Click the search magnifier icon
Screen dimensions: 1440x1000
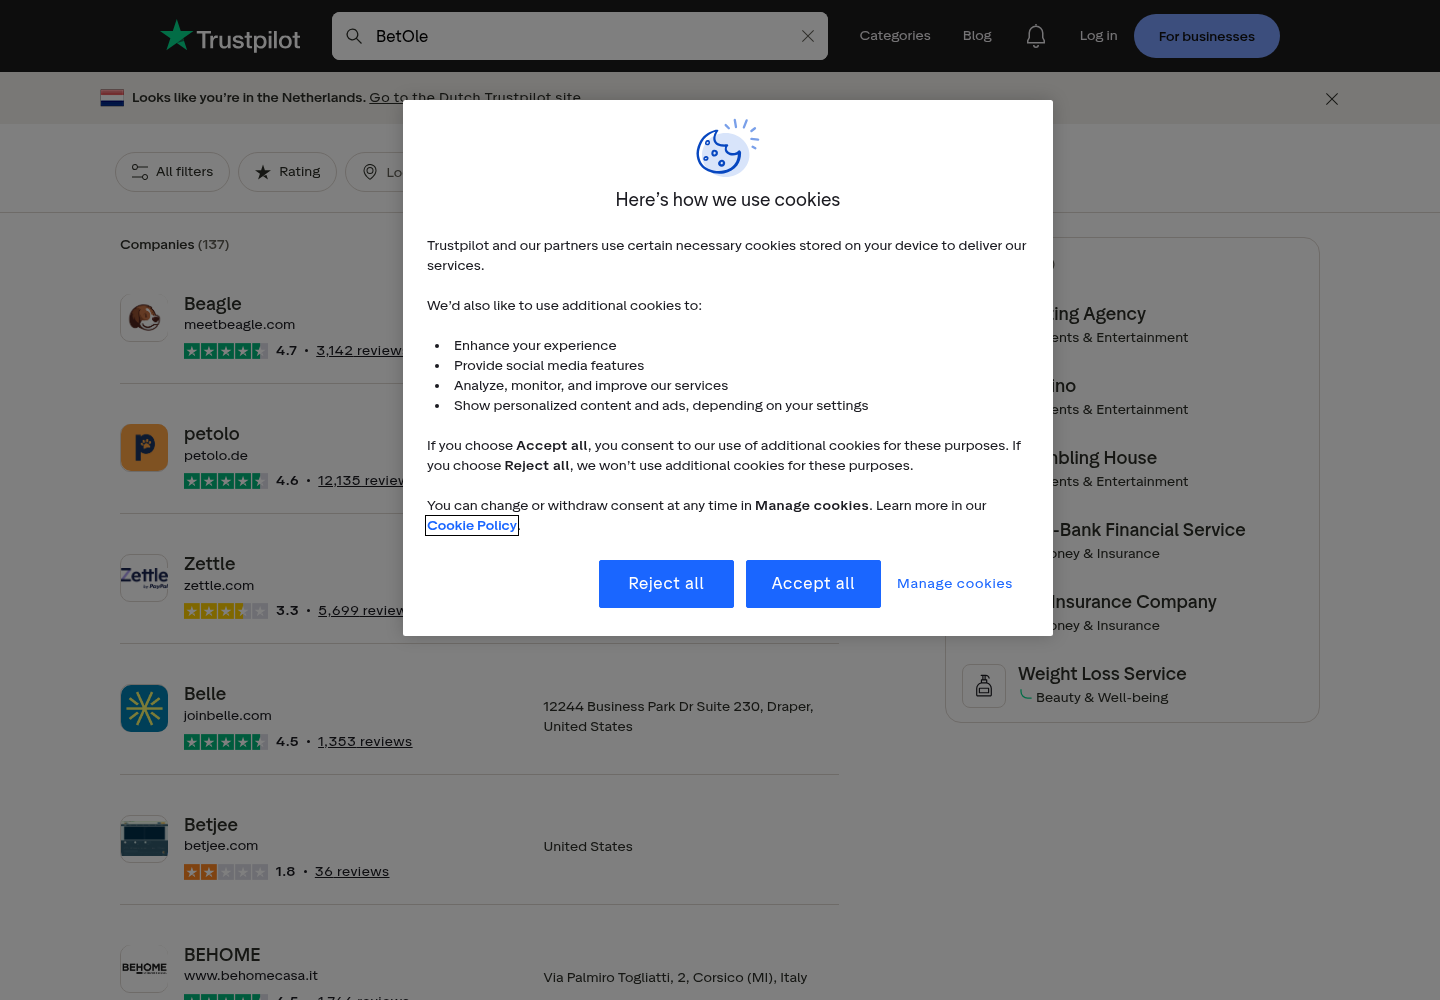[354, 36]
